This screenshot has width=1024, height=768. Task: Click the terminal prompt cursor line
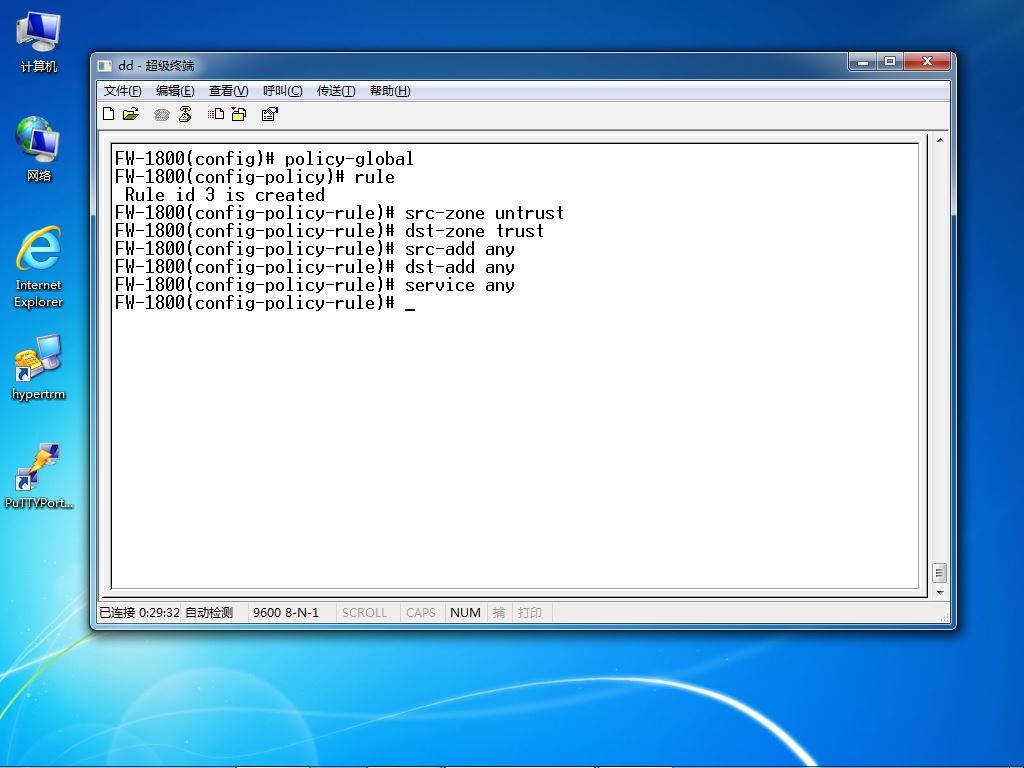264,303
